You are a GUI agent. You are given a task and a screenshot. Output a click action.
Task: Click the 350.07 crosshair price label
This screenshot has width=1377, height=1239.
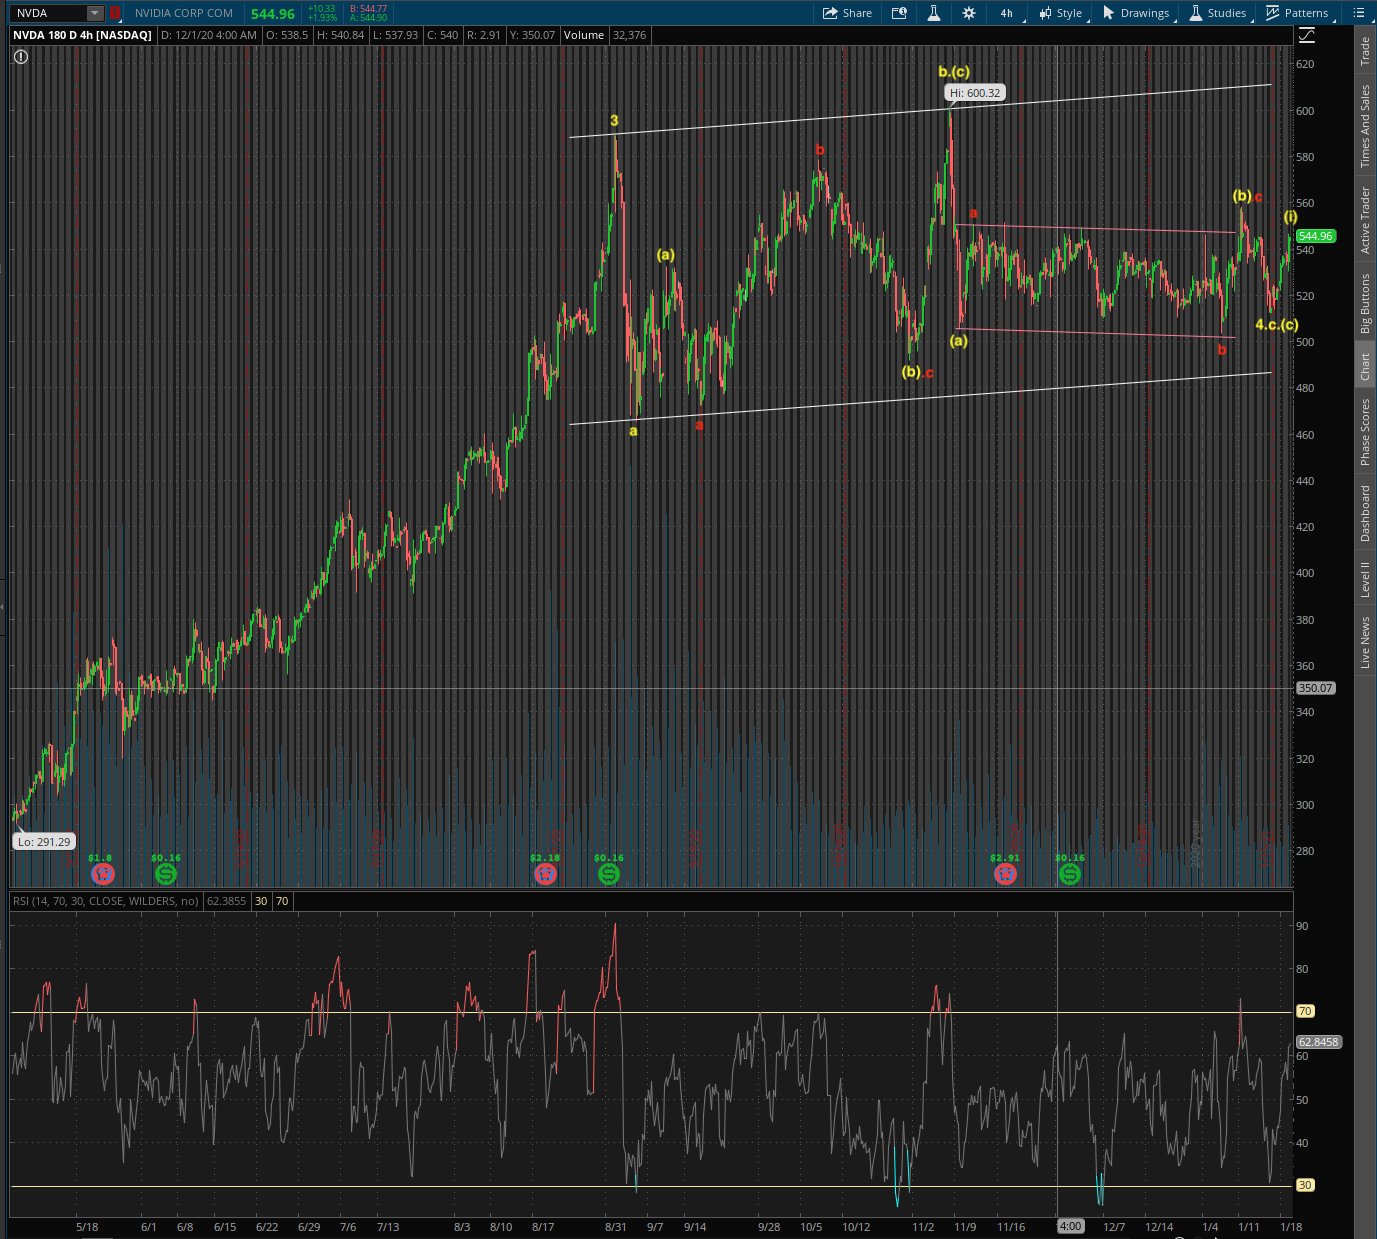[x=1315, y=688]
